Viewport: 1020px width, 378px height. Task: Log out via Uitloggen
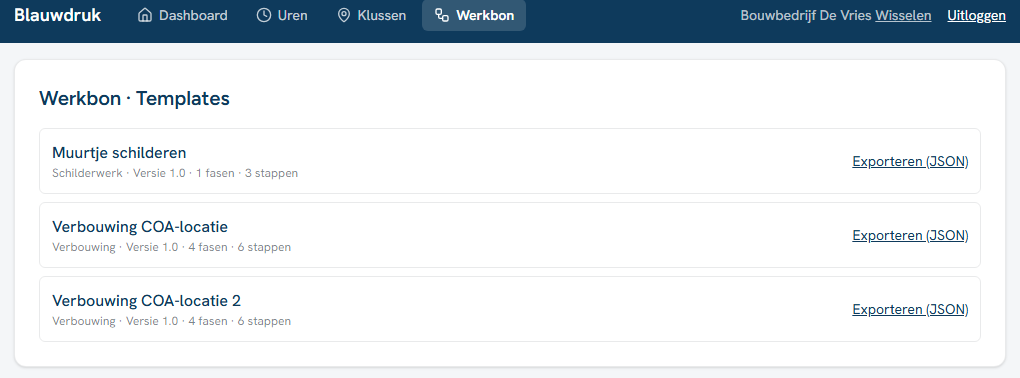[x=976, y=15]
